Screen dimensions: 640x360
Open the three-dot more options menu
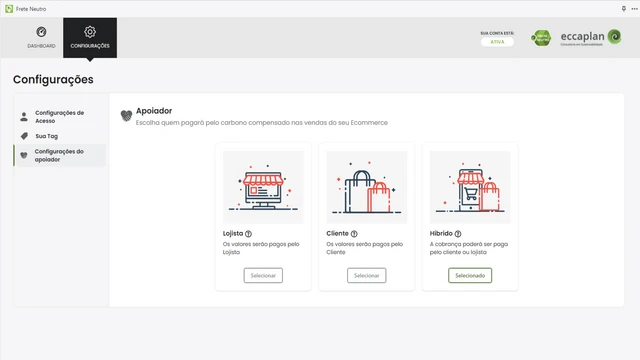[634, 9]
